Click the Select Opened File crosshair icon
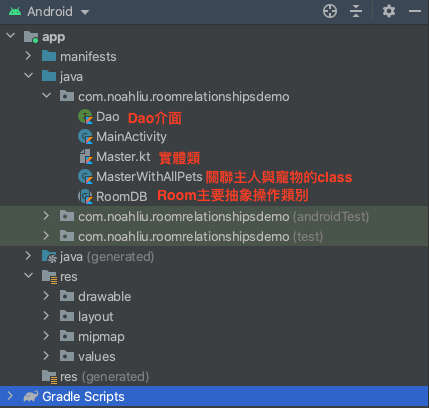The image size is (429, 408). (x=330, y=11)
